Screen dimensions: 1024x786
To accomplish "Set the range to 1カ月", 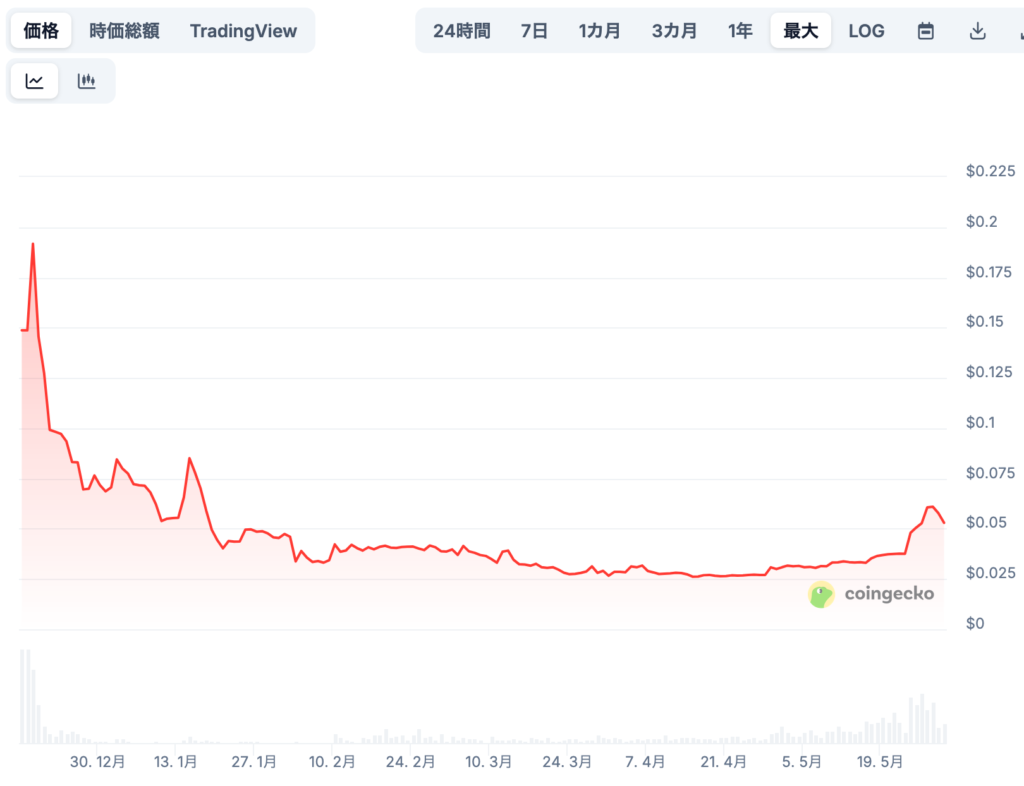I will 599,31.
